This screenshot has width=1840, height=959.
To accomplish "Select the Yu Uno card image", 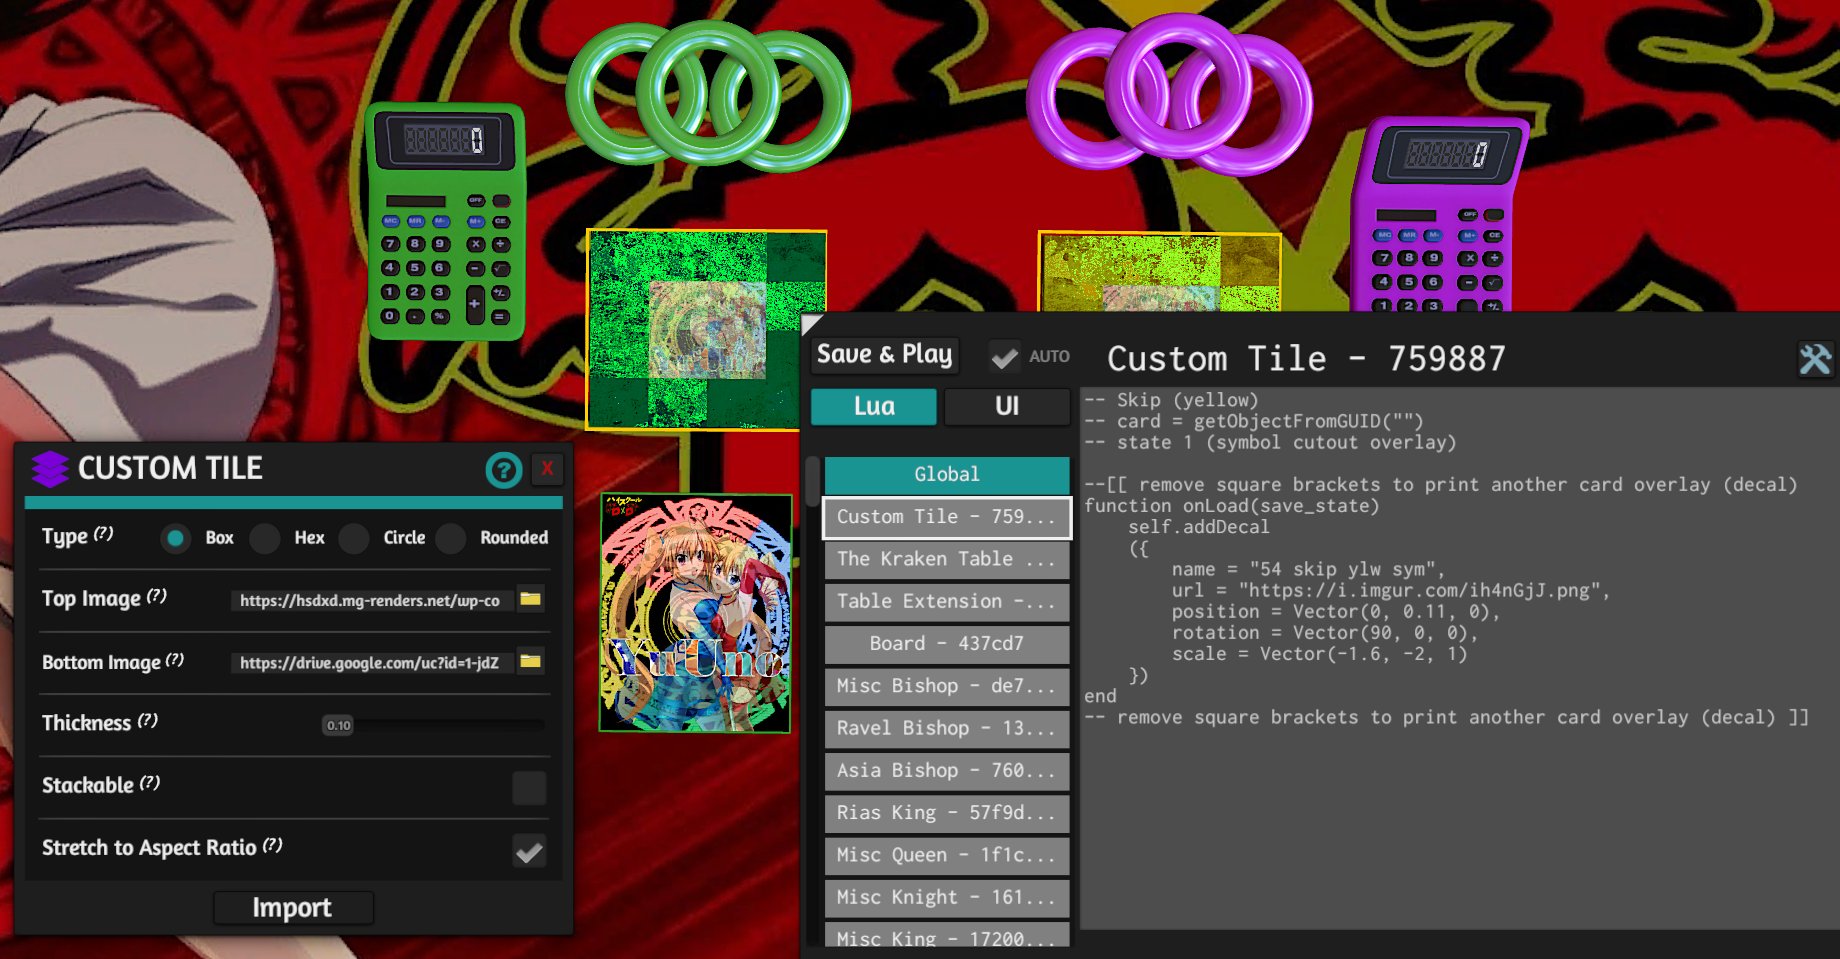I will click(x=695, y=613).
